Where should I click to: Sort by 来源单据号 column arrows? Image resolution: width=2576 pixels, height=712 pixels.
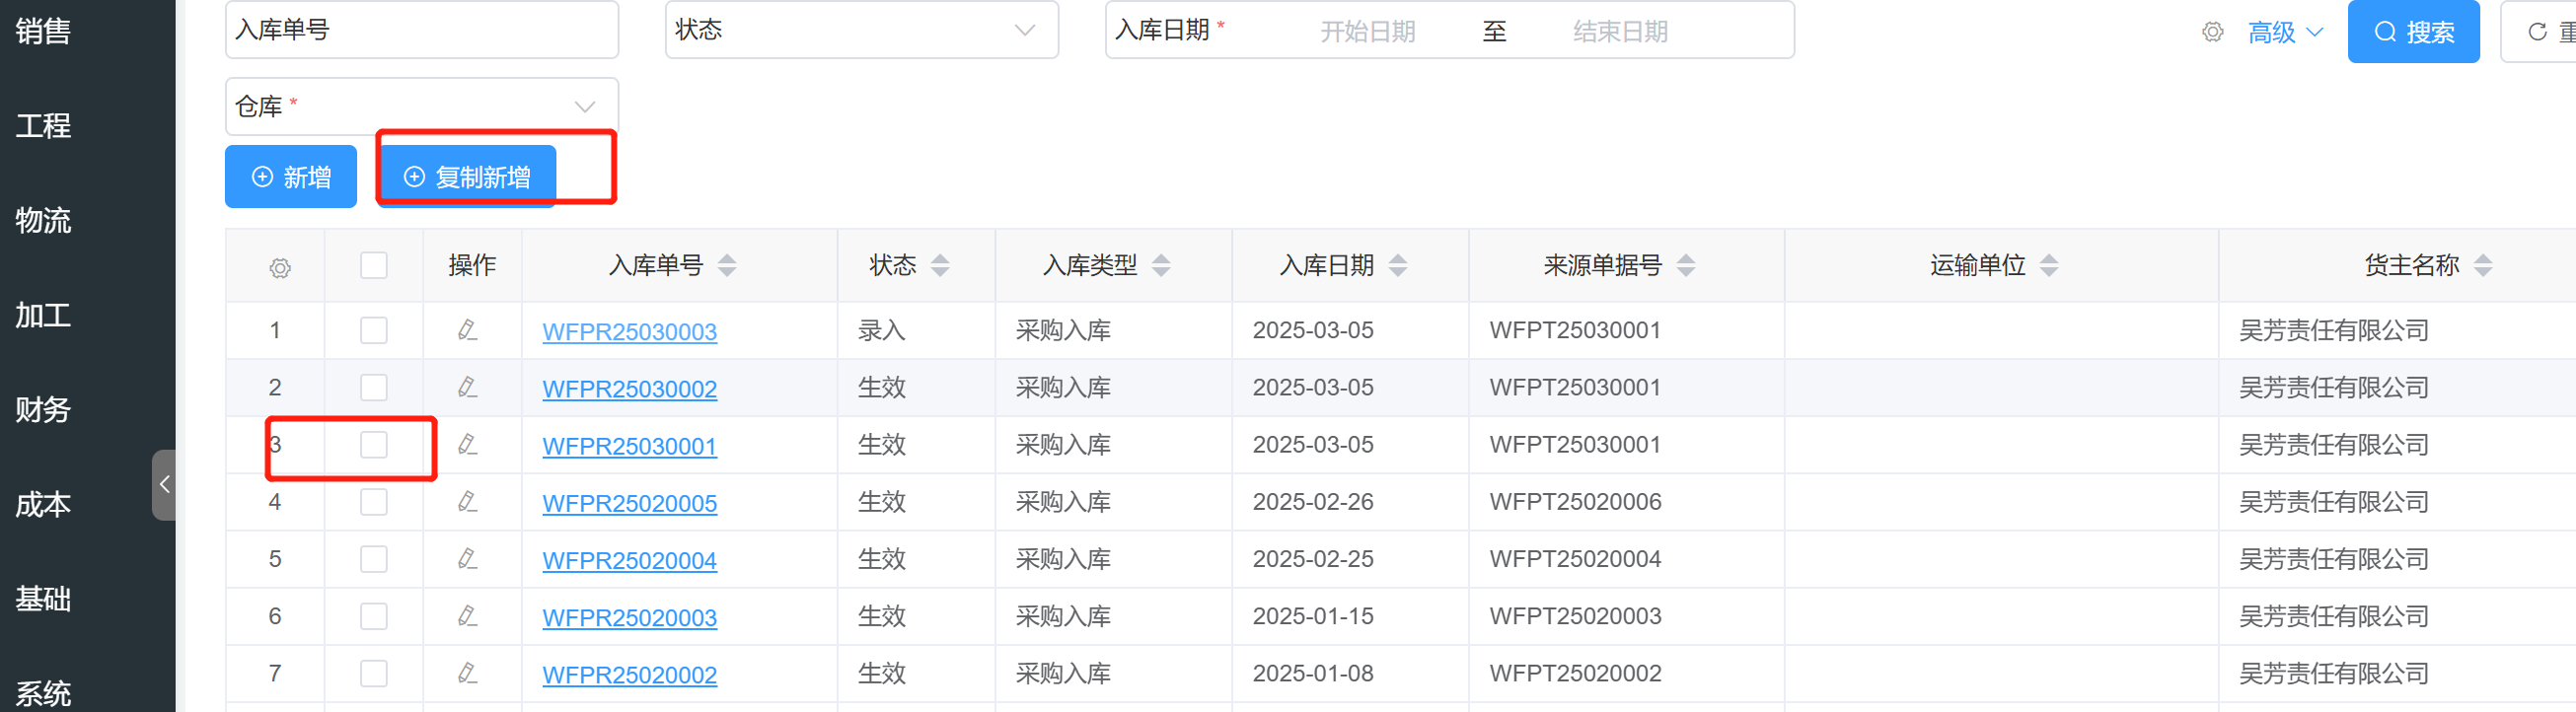(1686, 265)
